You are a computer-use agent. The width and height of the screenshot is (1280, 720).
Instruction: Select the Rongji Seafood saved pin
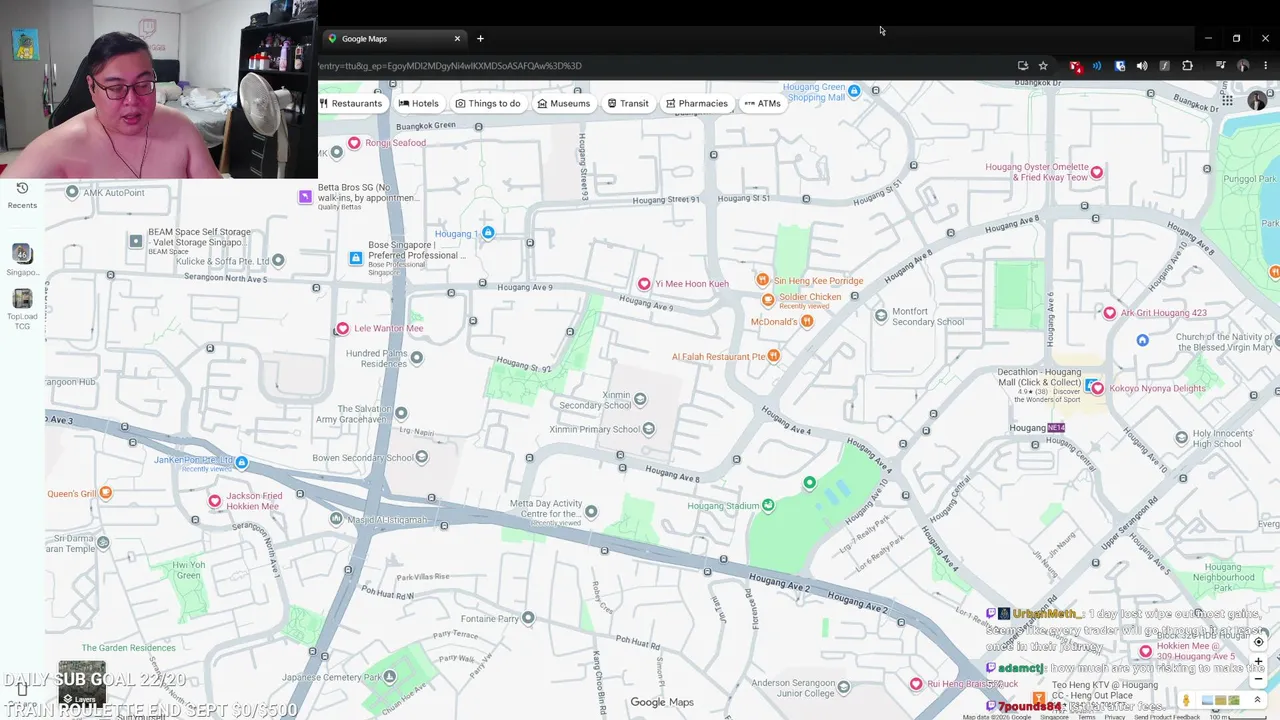[x=353, y=143]
